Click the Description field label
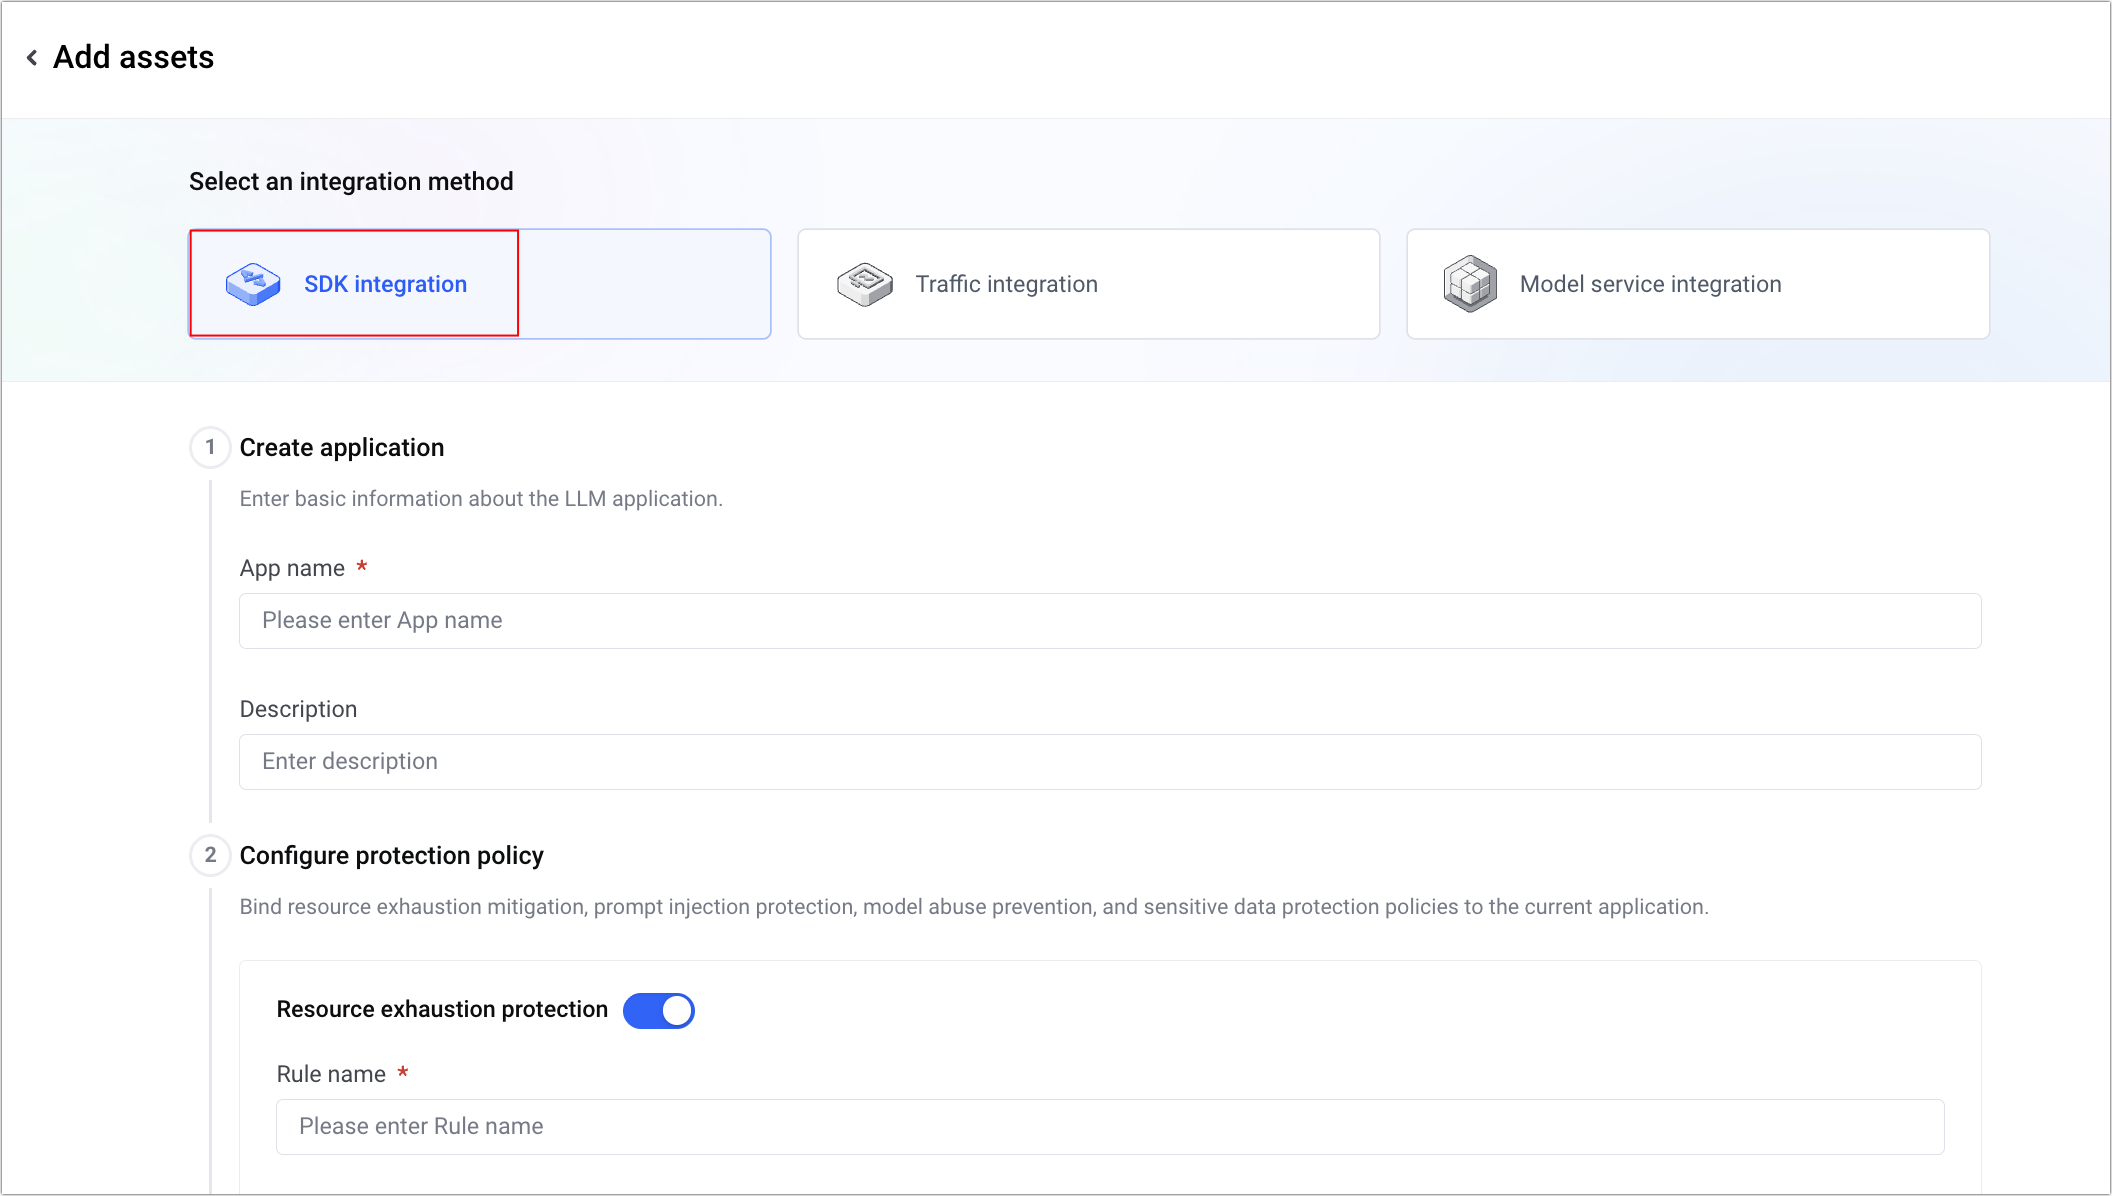This screenshot has height=1196, width=2112. (x=298, y=709)
